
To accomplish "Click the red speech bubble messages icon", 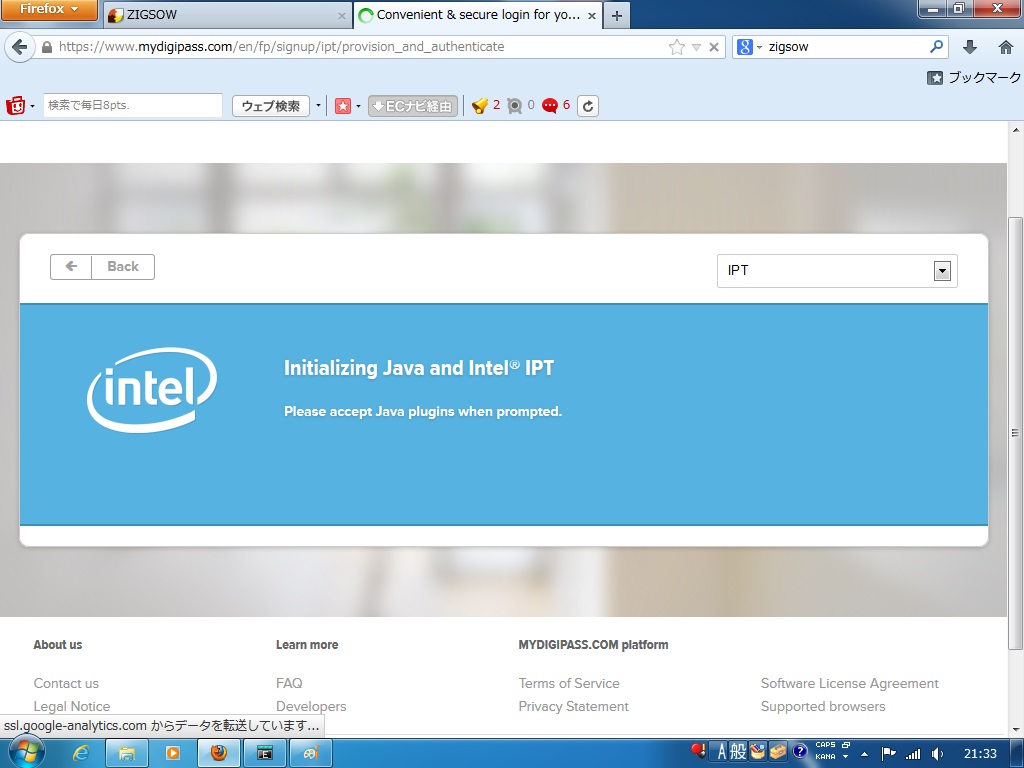I will 550,105.
